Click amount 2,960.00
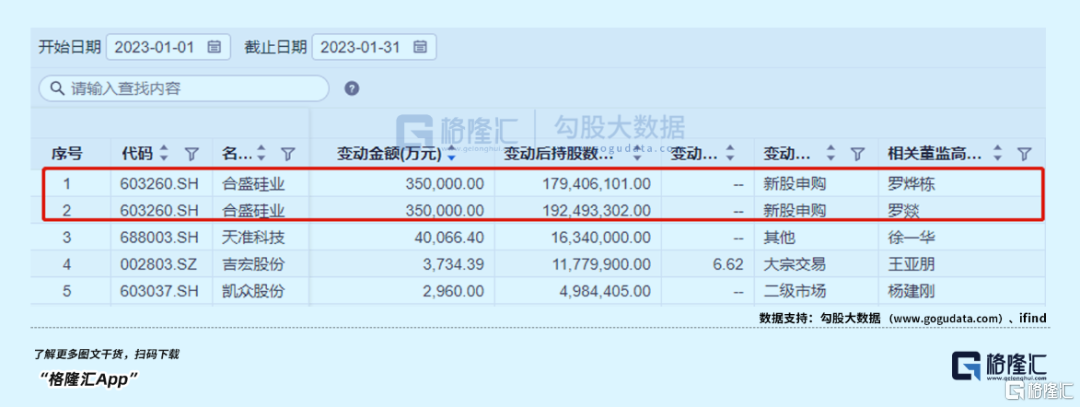 click(x=455, y=291)
